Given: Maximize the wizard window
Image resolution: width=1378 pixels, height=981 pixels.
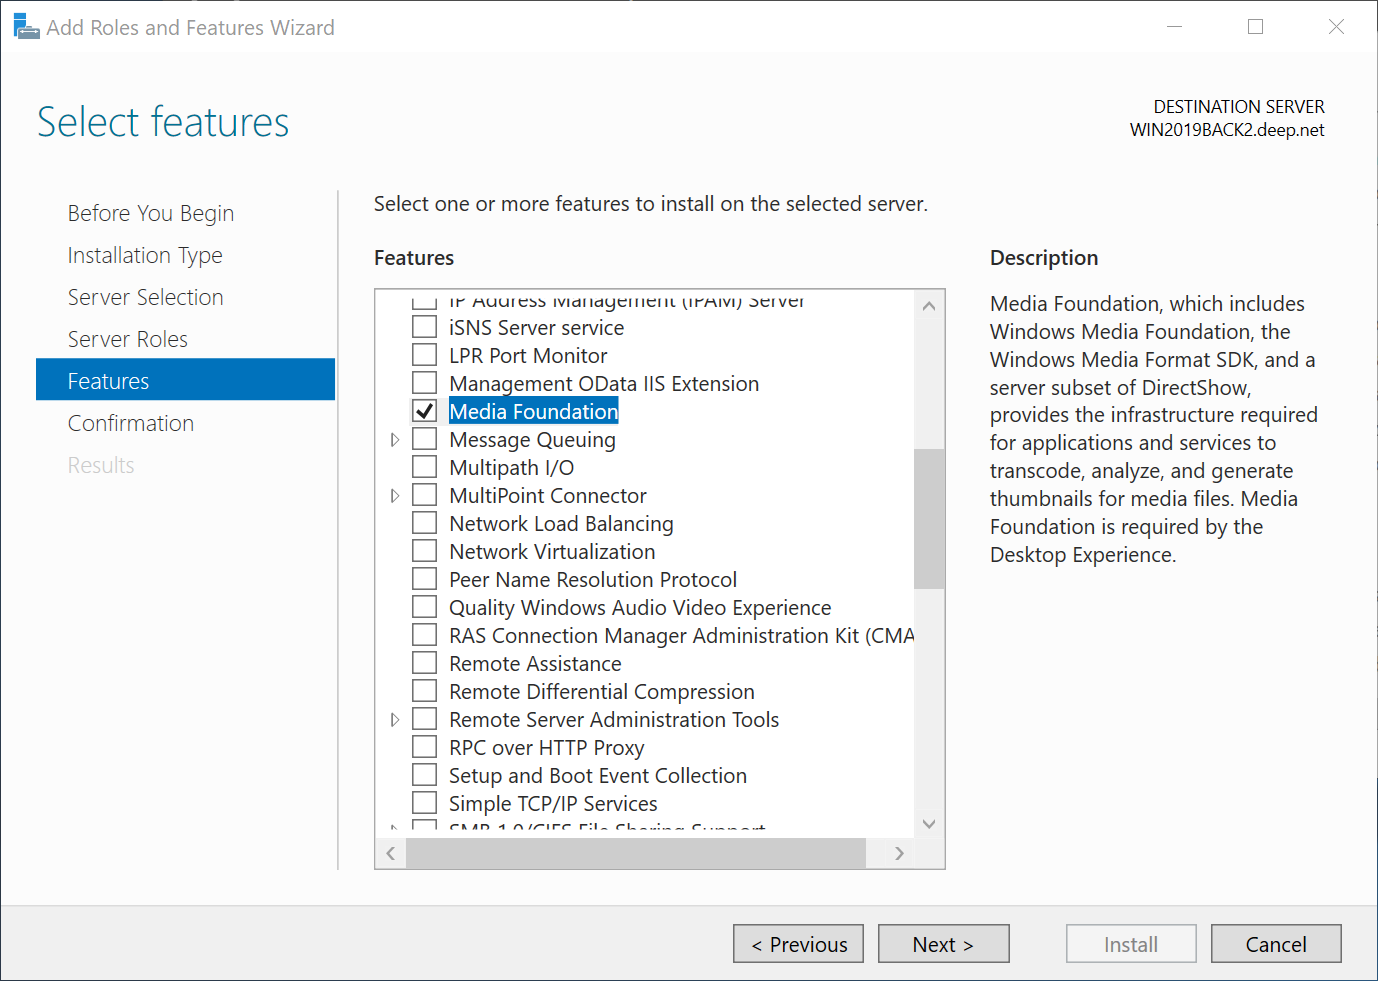Looking at the screenshot, I should 1255,27.
